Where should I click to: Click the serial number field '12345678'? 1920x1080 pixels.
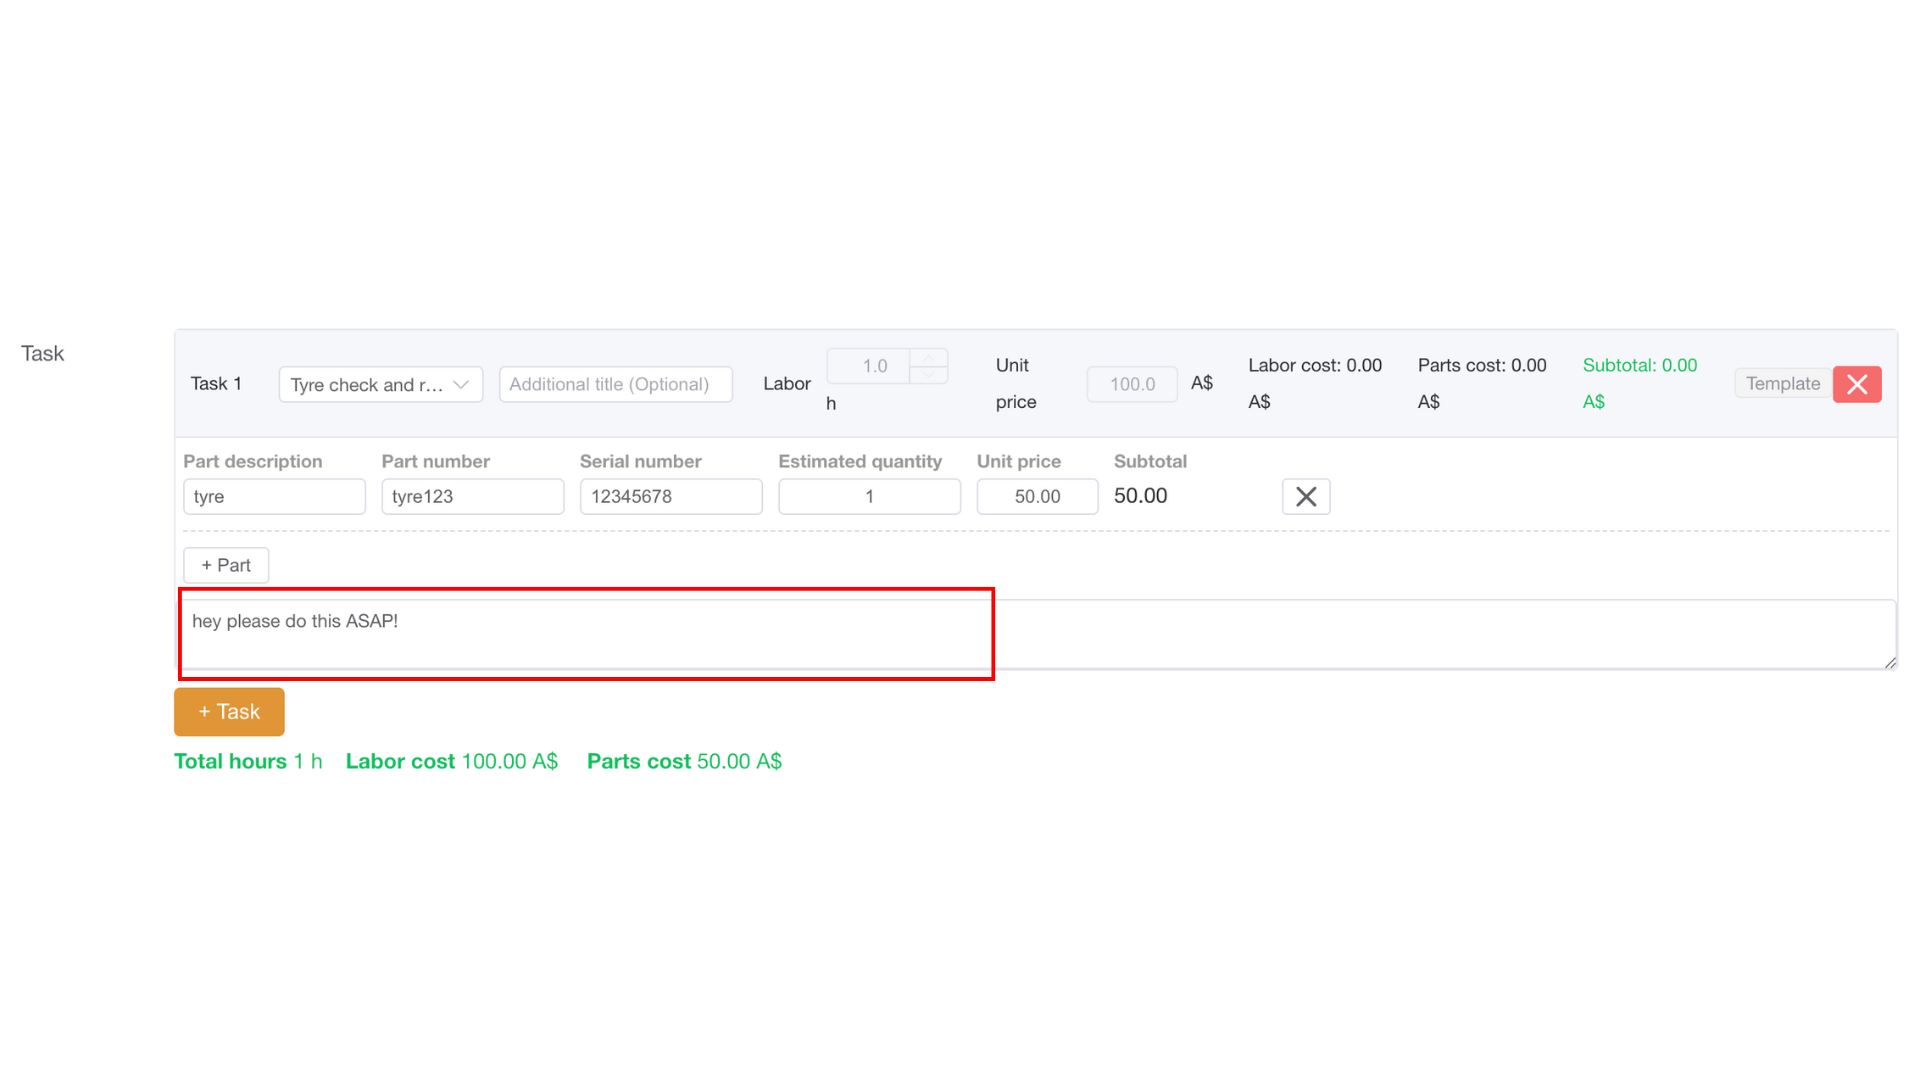coord(670,496)
